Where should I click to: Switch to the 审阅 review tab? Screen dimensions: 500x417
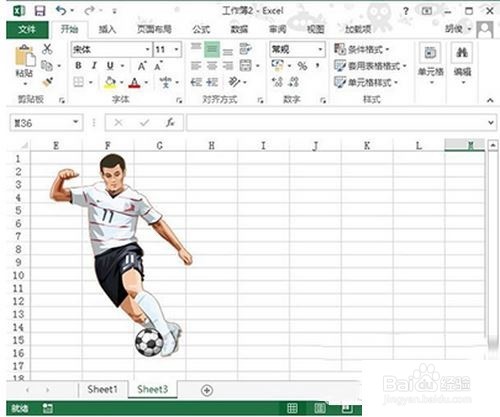278,30
